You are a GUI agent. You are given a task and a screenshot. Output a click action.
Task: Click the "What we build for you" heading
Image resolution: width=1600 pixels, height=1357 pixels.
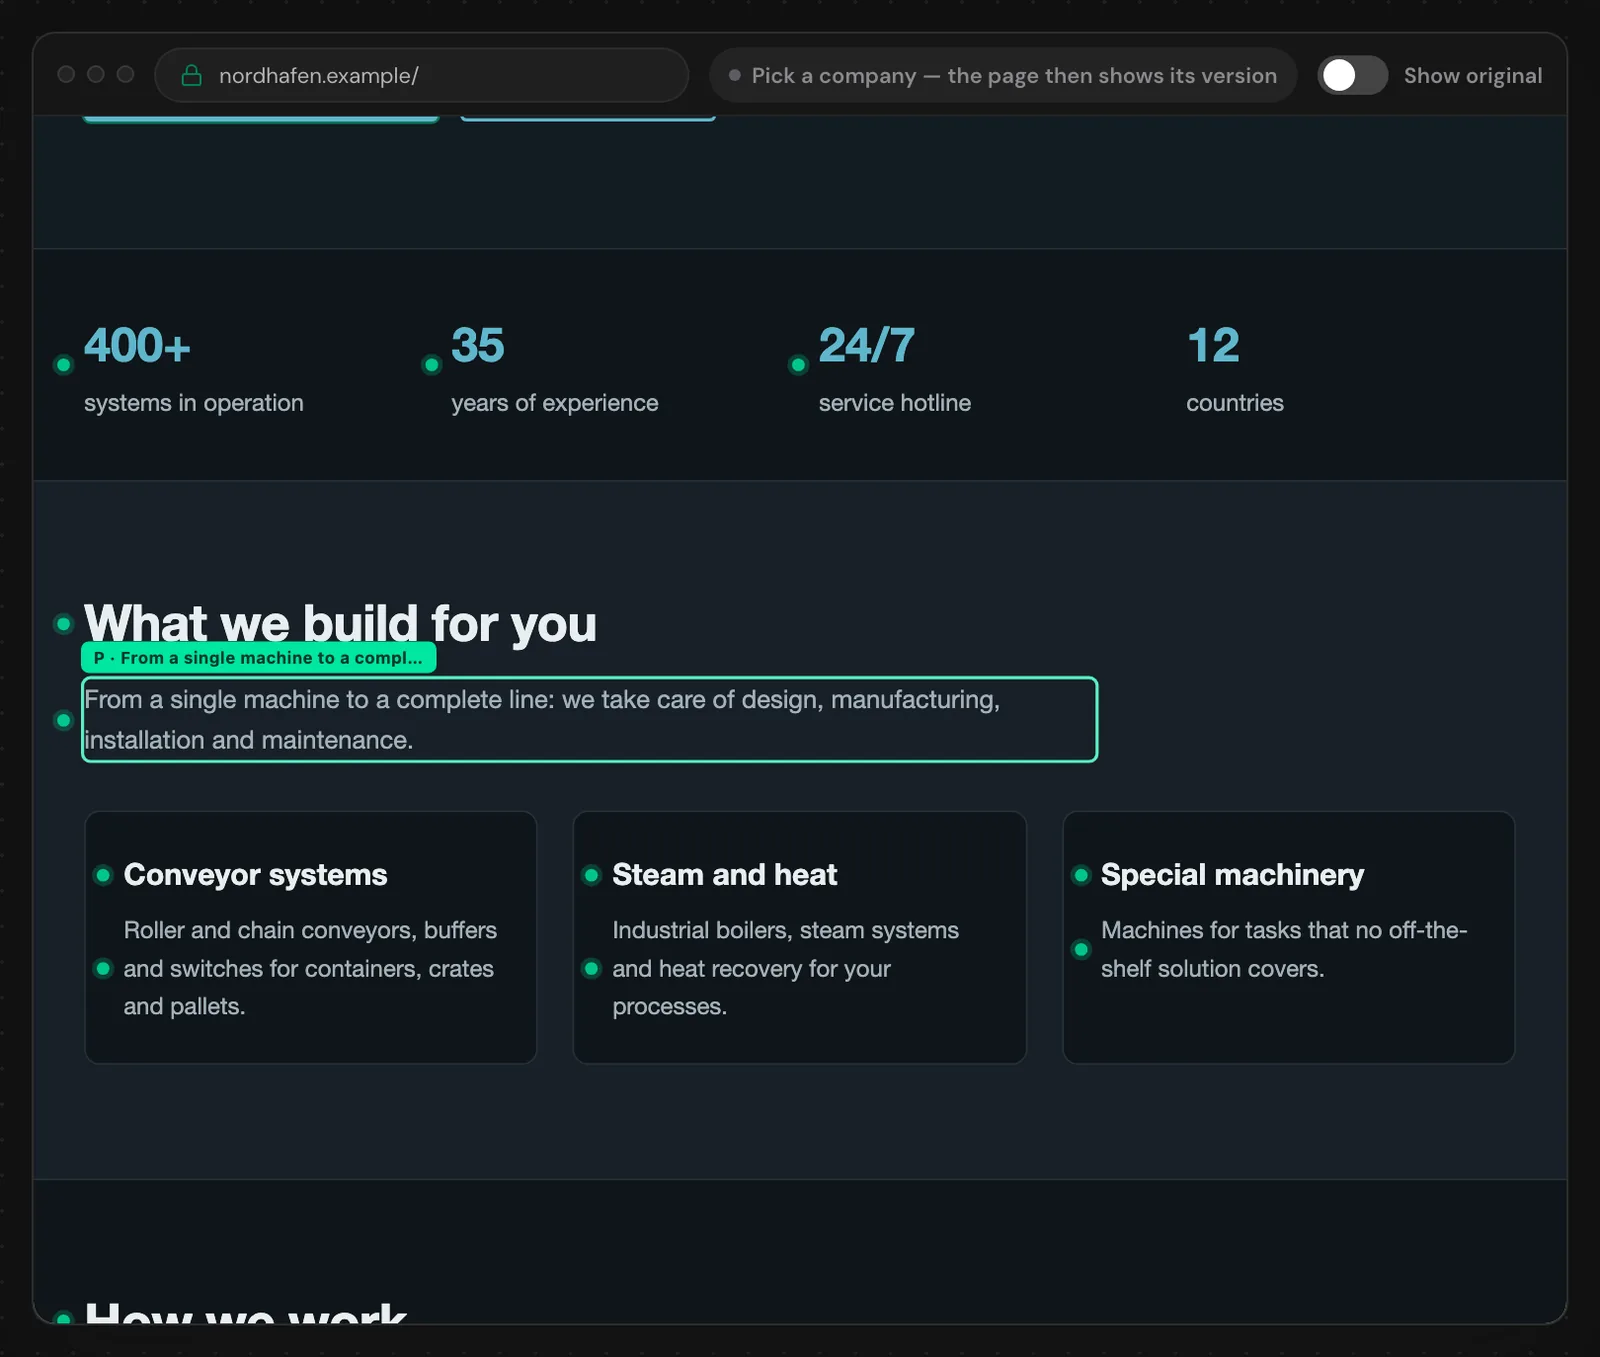(x=341, y=624)
